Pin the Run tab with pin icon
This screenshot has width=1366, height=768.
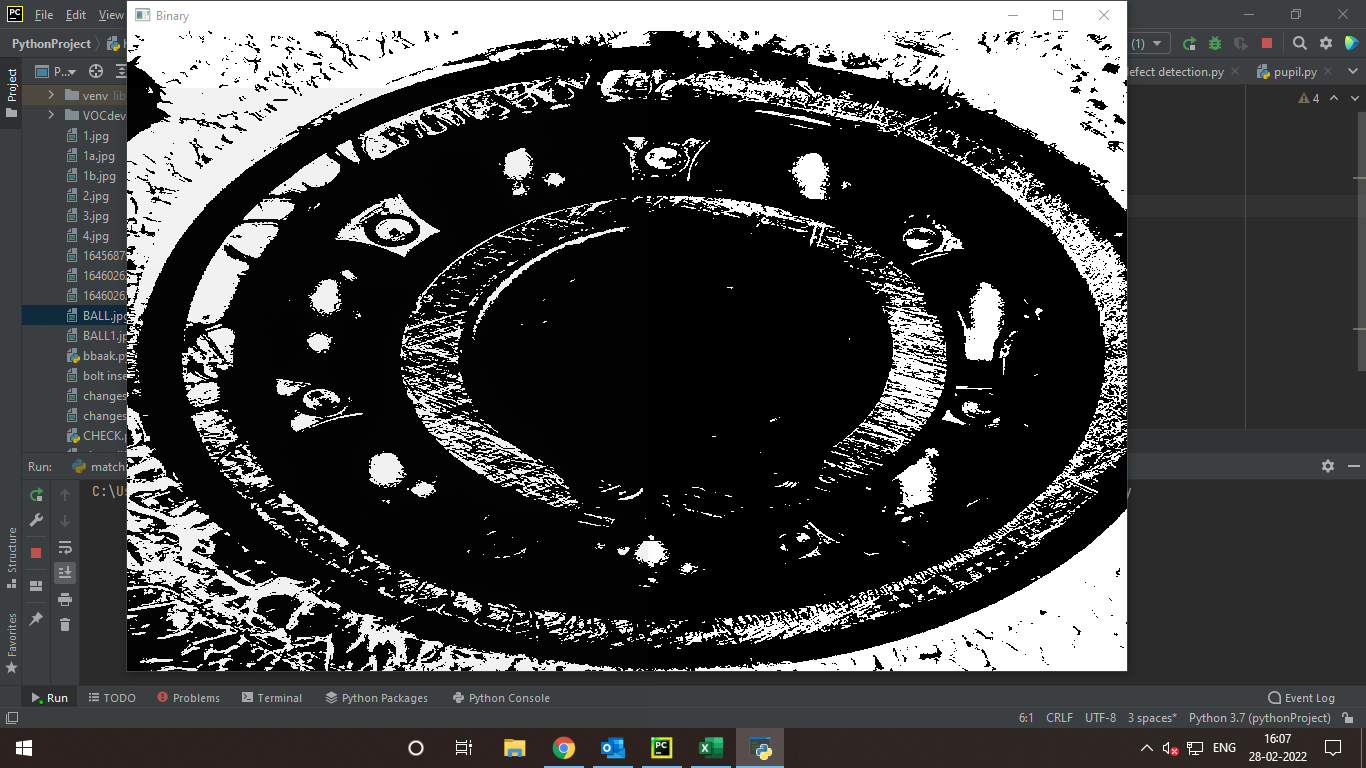pyautogui.click(x=36, y=619)
